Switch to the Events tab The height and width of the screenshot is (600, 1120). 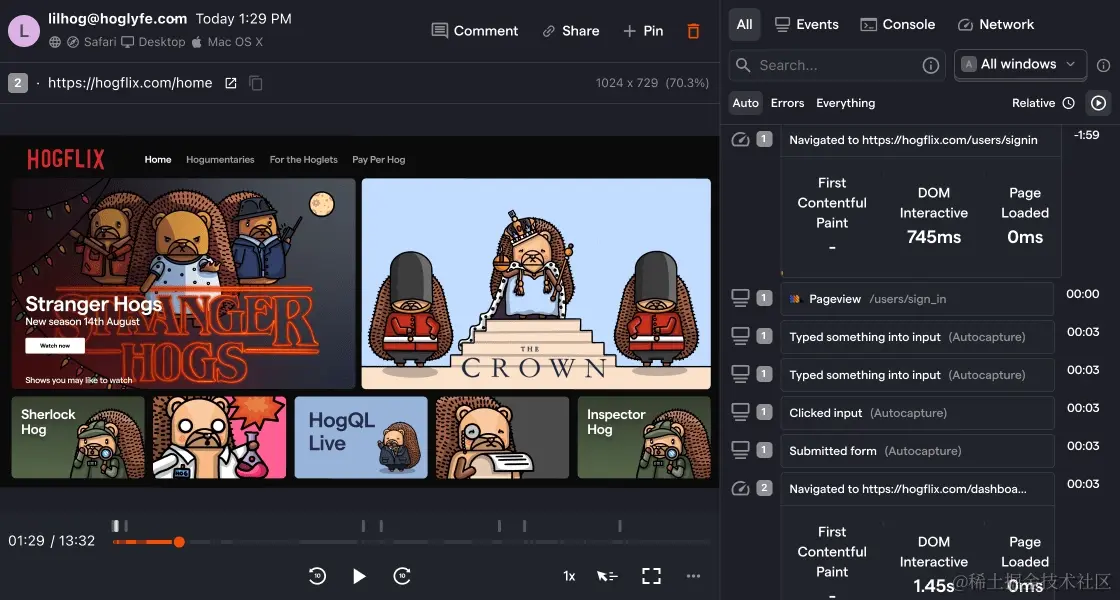[x=806, y=24]
